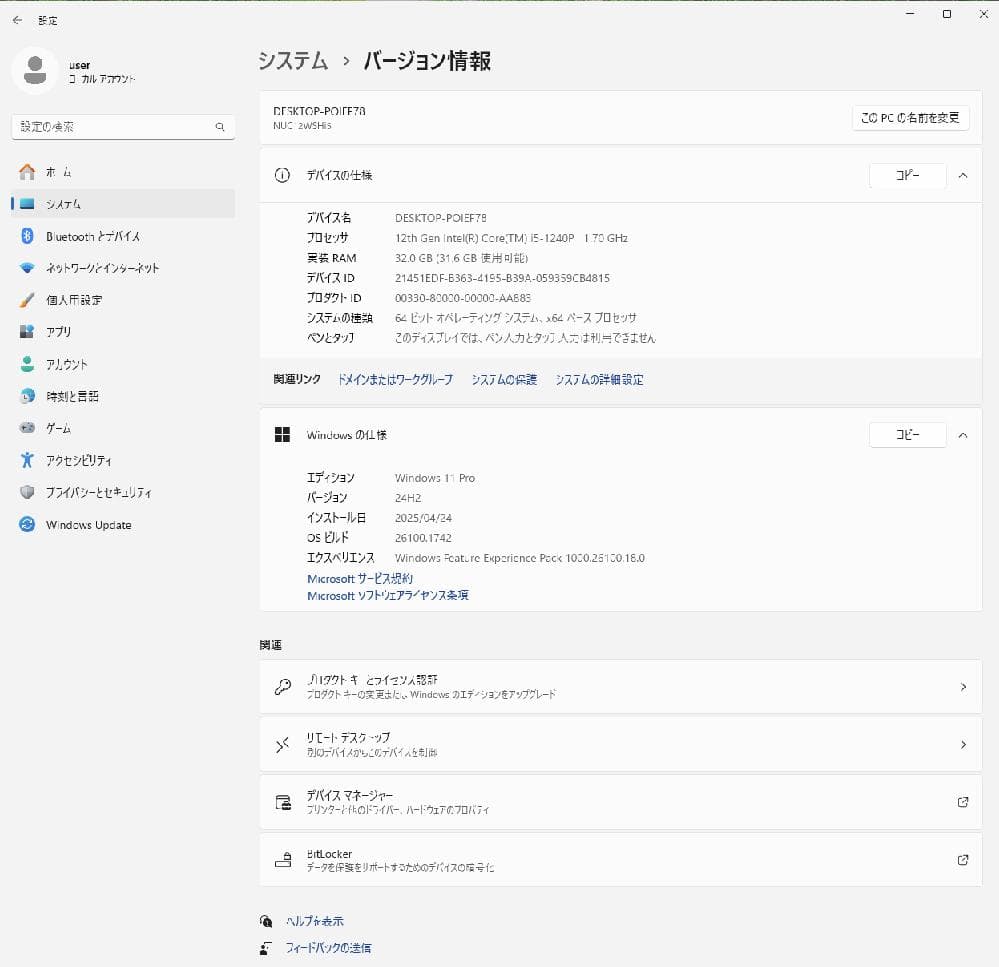999x967 pixels.
Task: Go to ホーム in the sidebar
Action: click(58, 172)
